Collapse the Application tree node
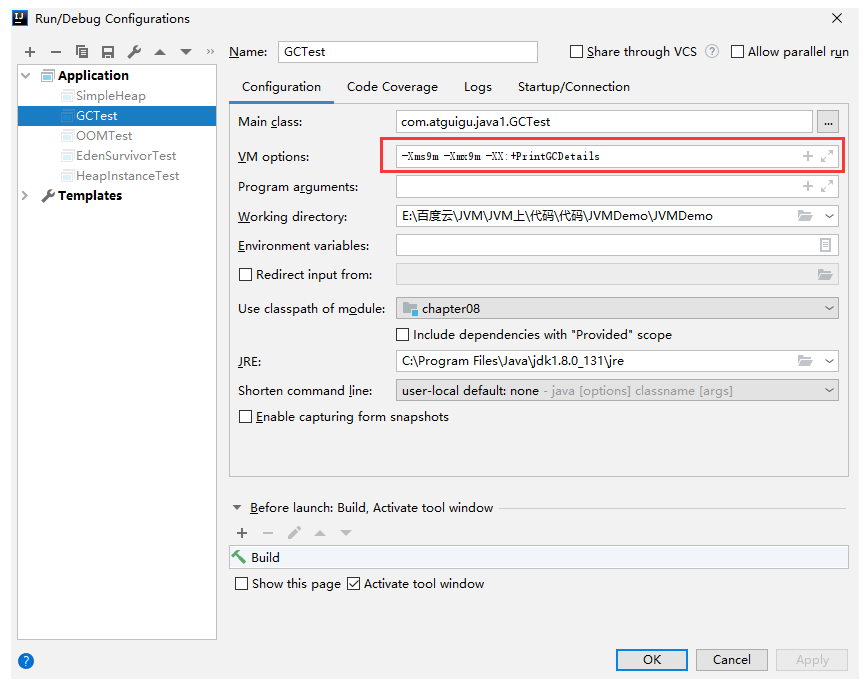 click(x=25, y=75)
